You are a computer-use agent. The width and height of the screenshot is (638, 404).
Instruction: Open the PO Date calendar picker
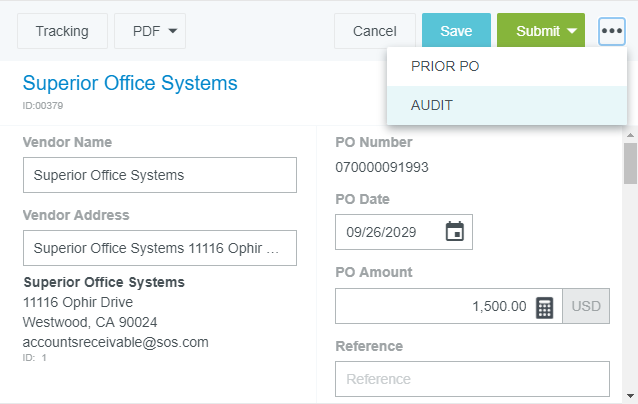tap(455, 232)
